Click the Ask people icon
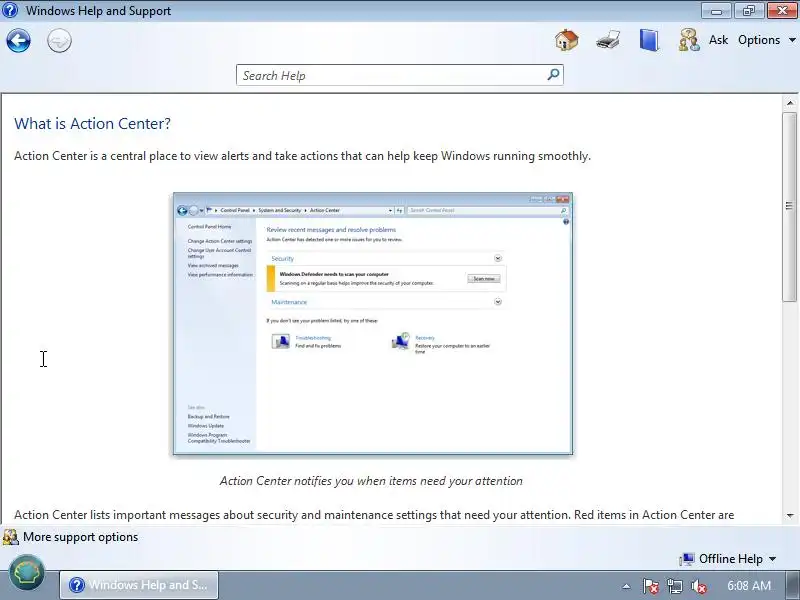 click(x=689, y=40)
